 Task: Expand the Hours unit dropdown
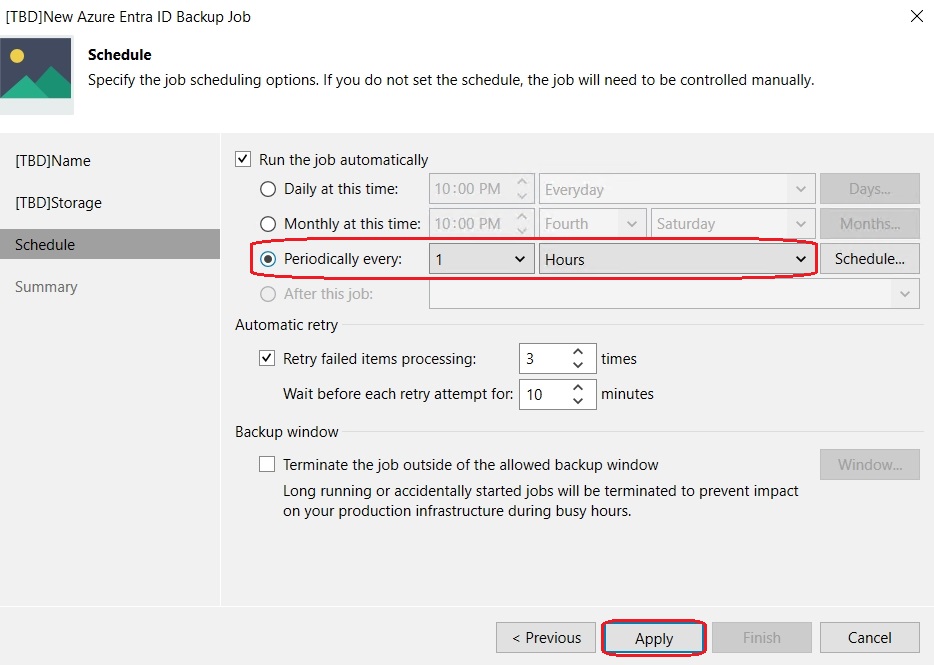pyautogui.click(x=677, y=259)
